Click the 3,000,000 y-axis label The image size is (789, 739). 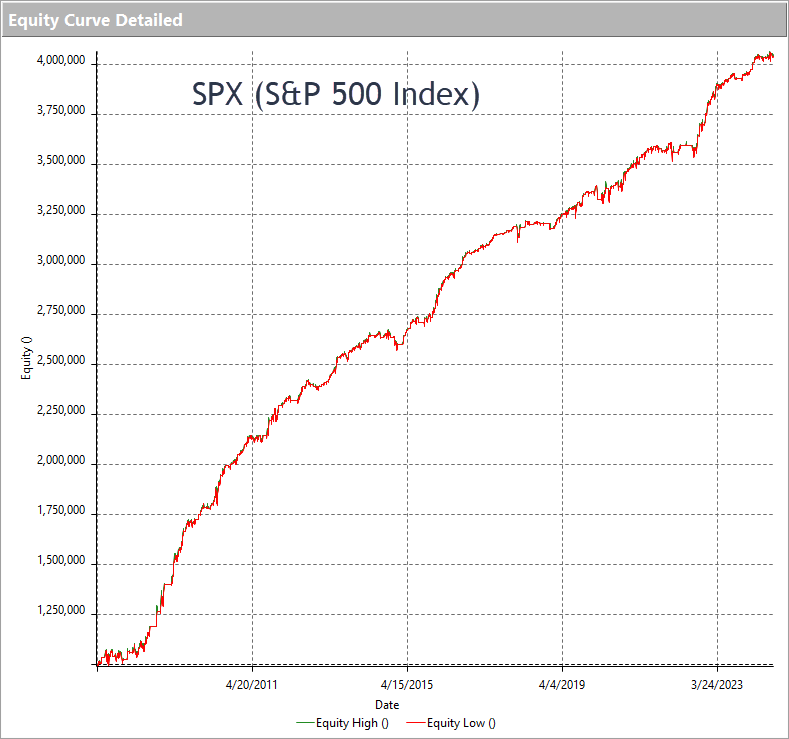point(61,260)
